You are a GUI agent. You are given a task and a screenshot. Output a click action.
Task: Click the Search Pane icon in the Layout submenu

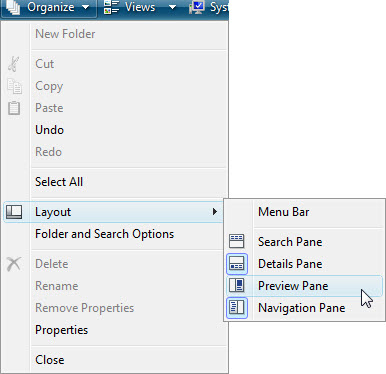coord(237,241)
